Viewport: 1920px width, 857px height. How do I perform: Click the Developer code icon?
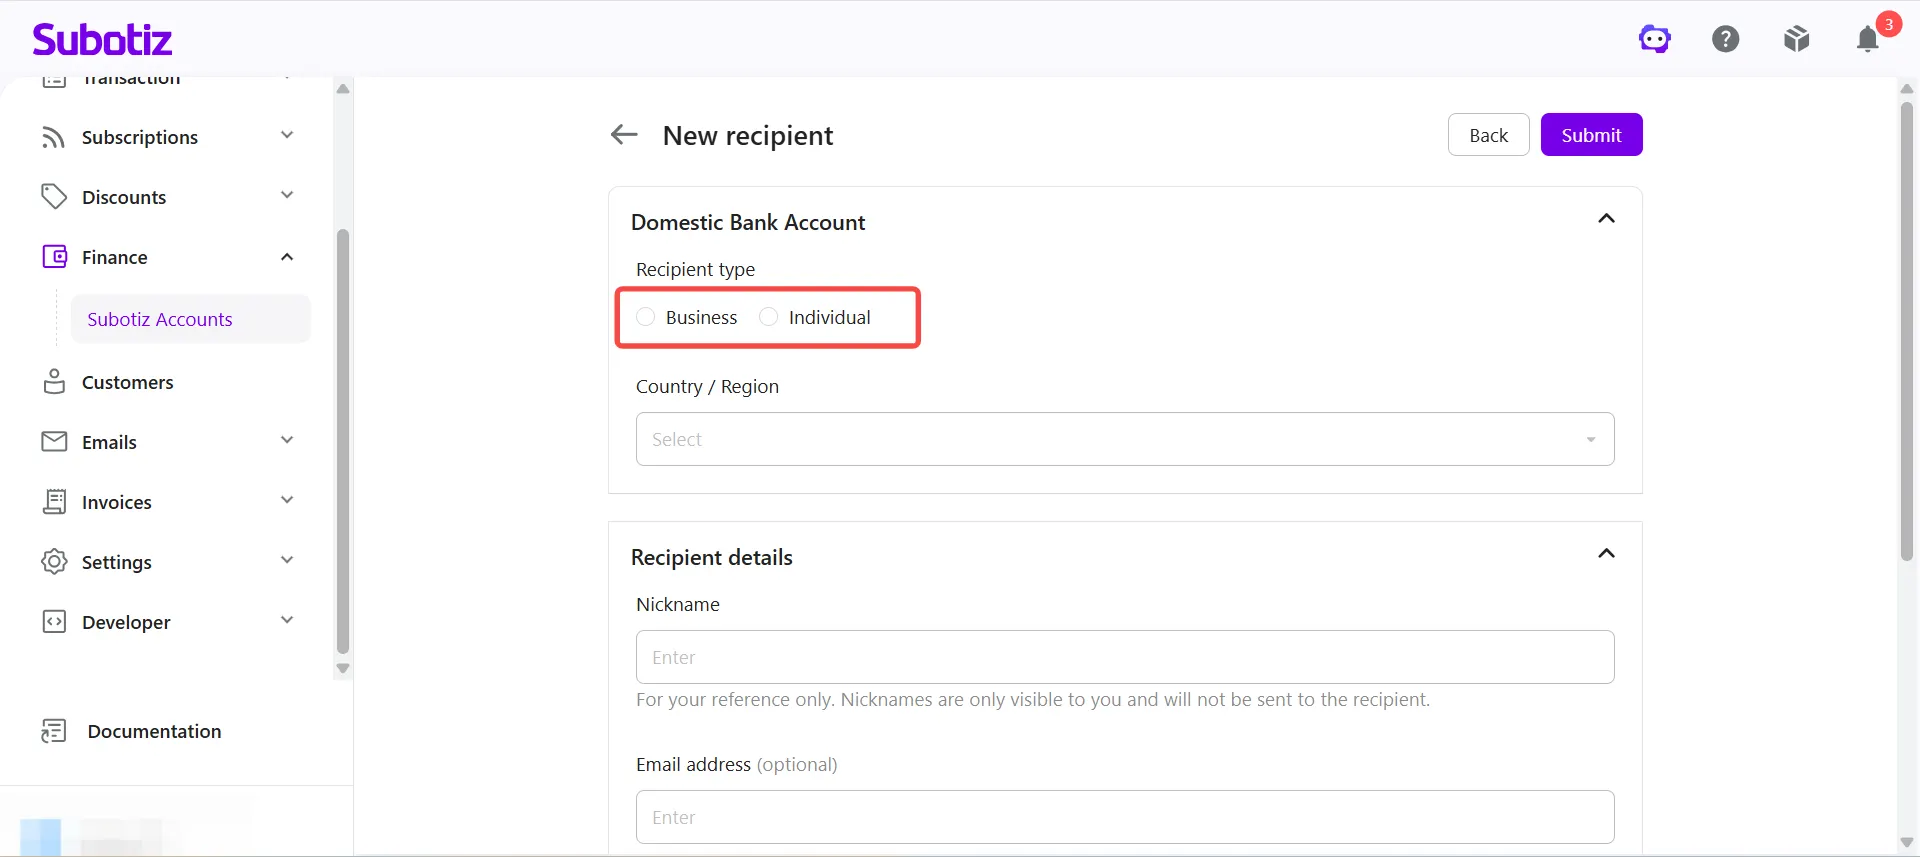point(54,622)
